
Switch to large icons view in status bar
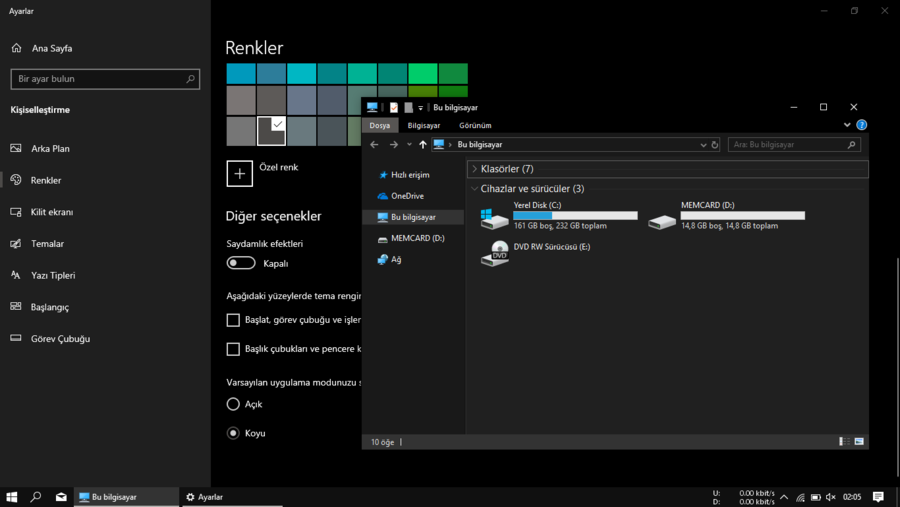click(x=859, y=441)
